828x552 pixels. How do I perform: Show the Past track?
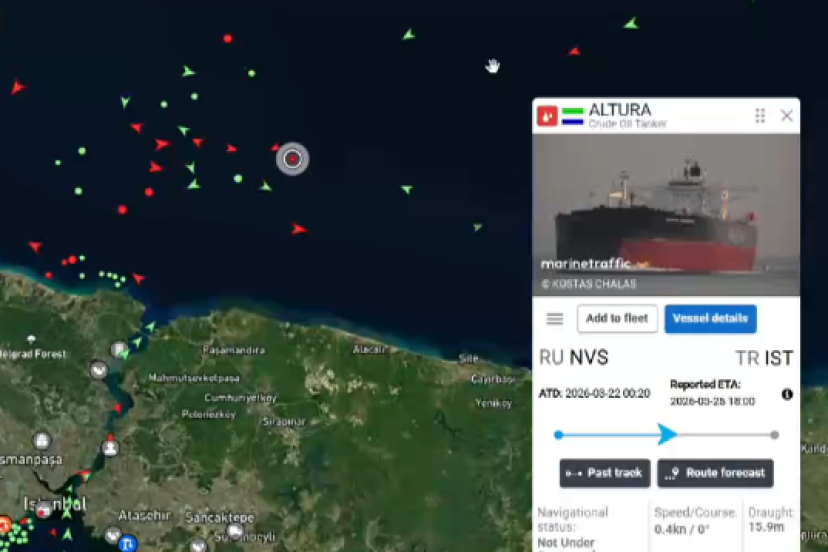[x=605, y=473]
